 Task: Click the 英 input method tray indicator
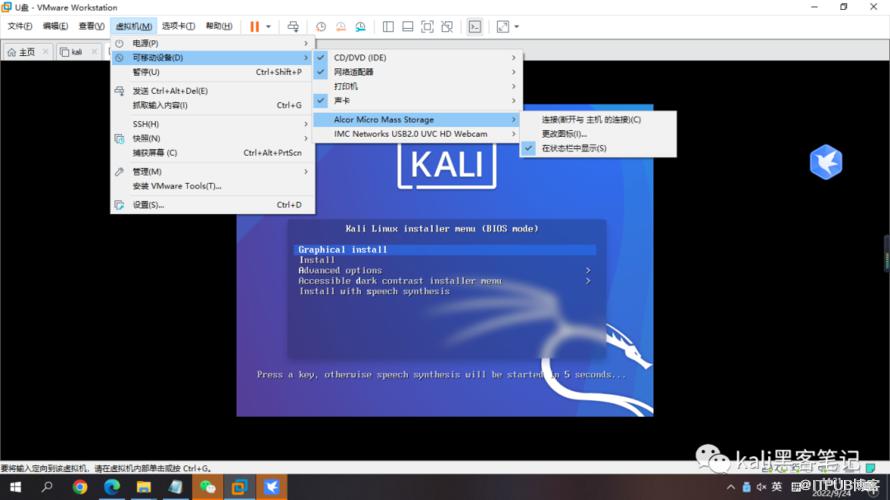[777, 487]
